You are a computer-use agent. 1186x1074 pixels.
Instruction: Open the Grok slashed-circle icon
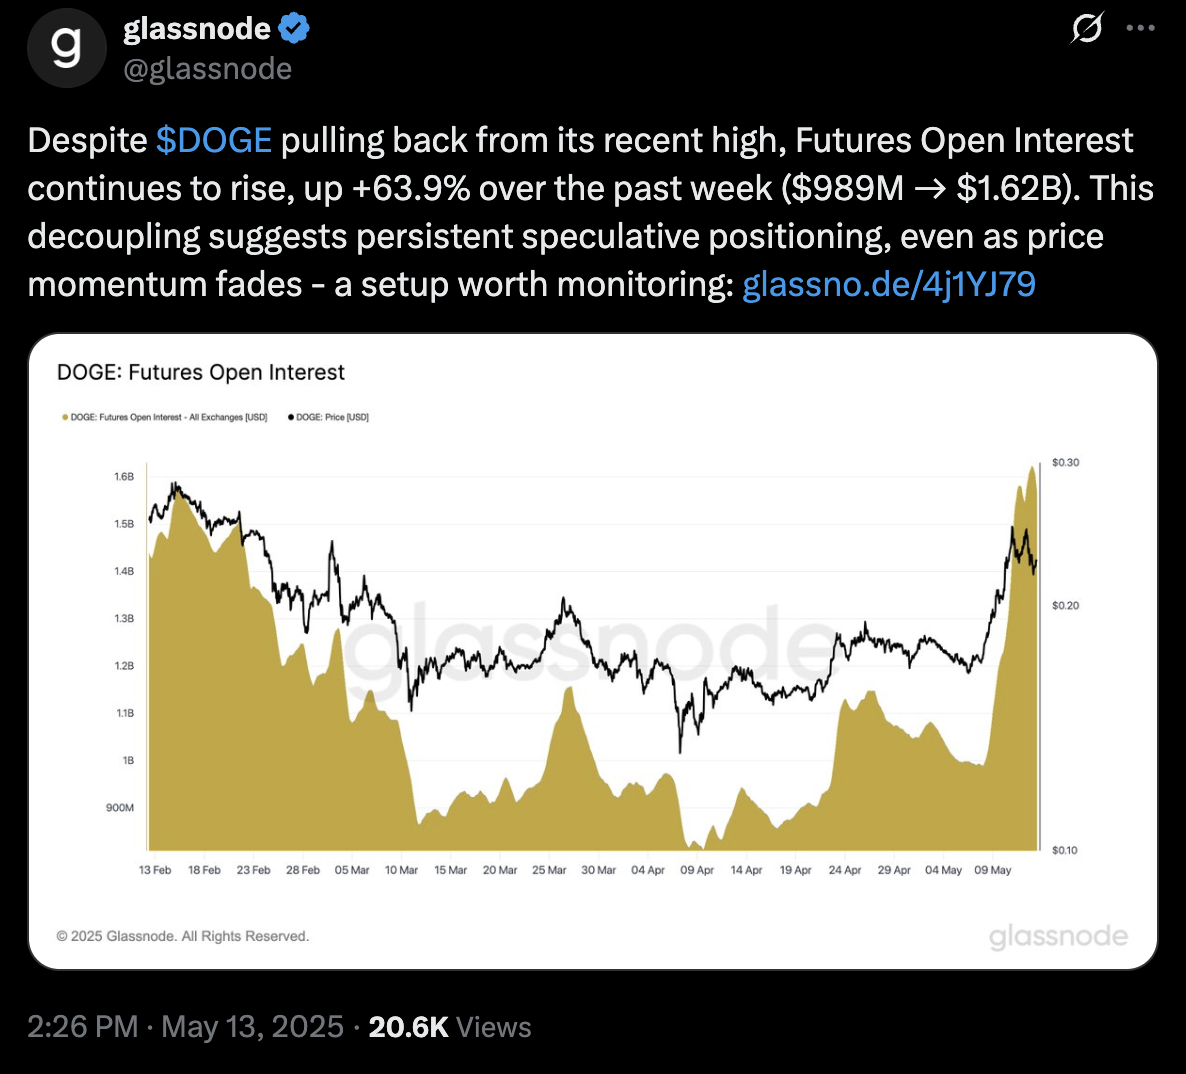point(1086,29)
